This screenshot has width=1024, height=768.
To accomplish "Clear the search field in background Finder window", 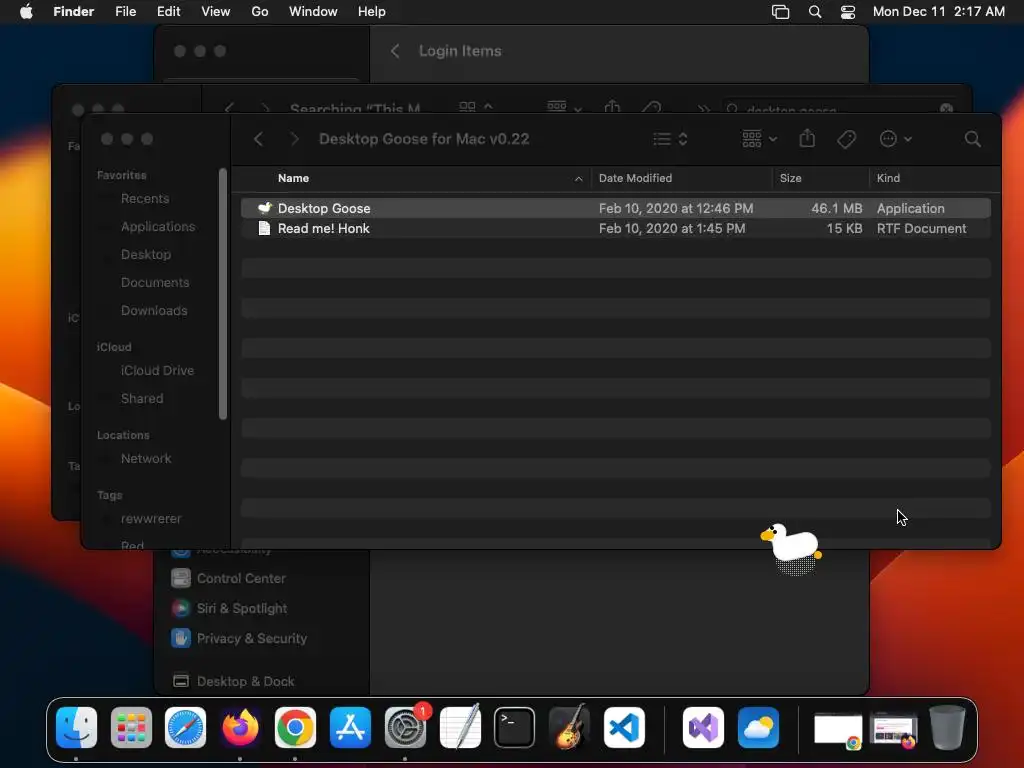I will [946, 109].
